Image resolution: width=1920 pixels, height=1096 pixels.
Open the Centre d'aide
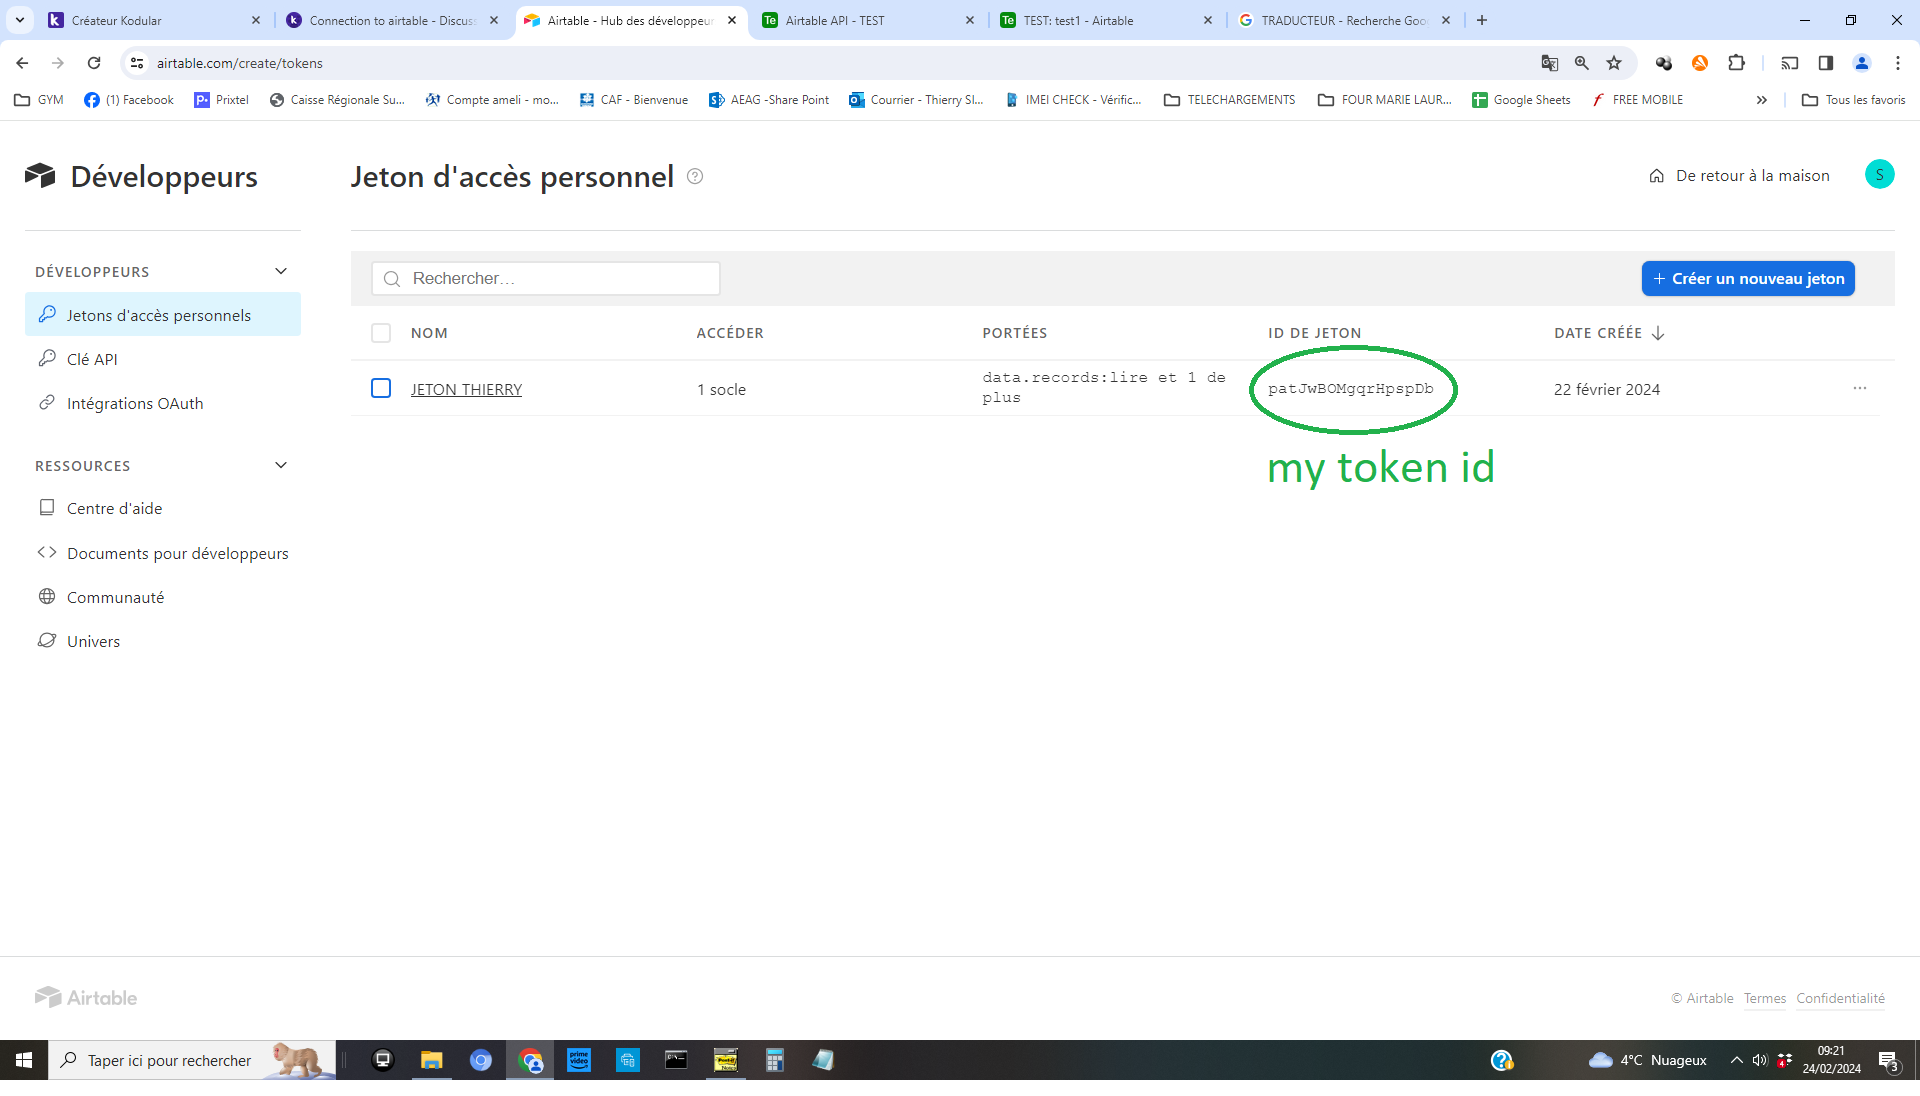114,508
